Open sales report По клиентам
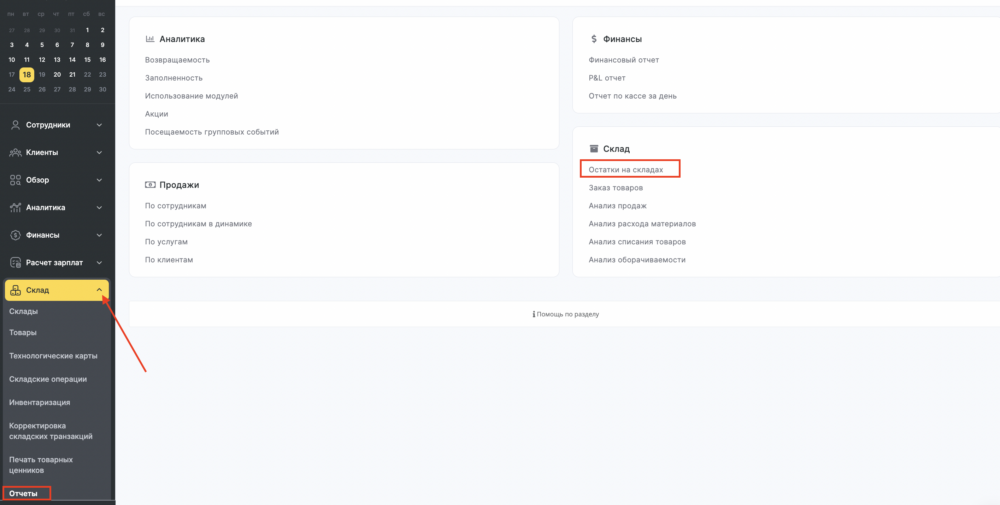The height and width of the screenshot is (505, 1000). (x=168, y=260)
